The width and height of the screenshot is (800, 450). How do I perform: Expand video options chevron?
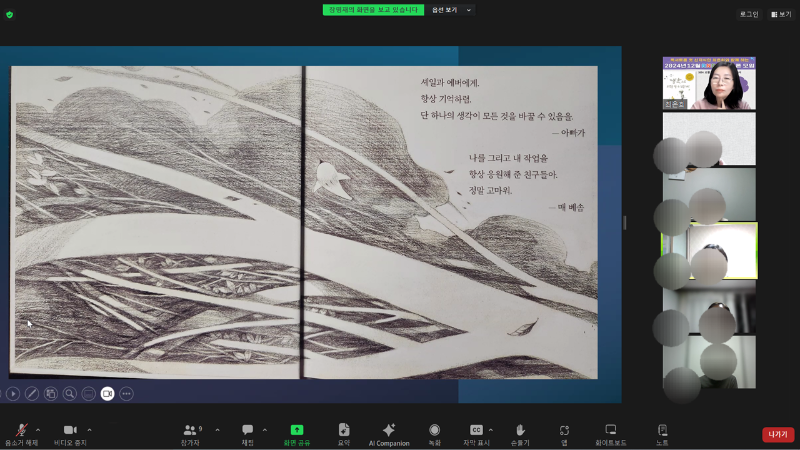click(x=89, y=430)
